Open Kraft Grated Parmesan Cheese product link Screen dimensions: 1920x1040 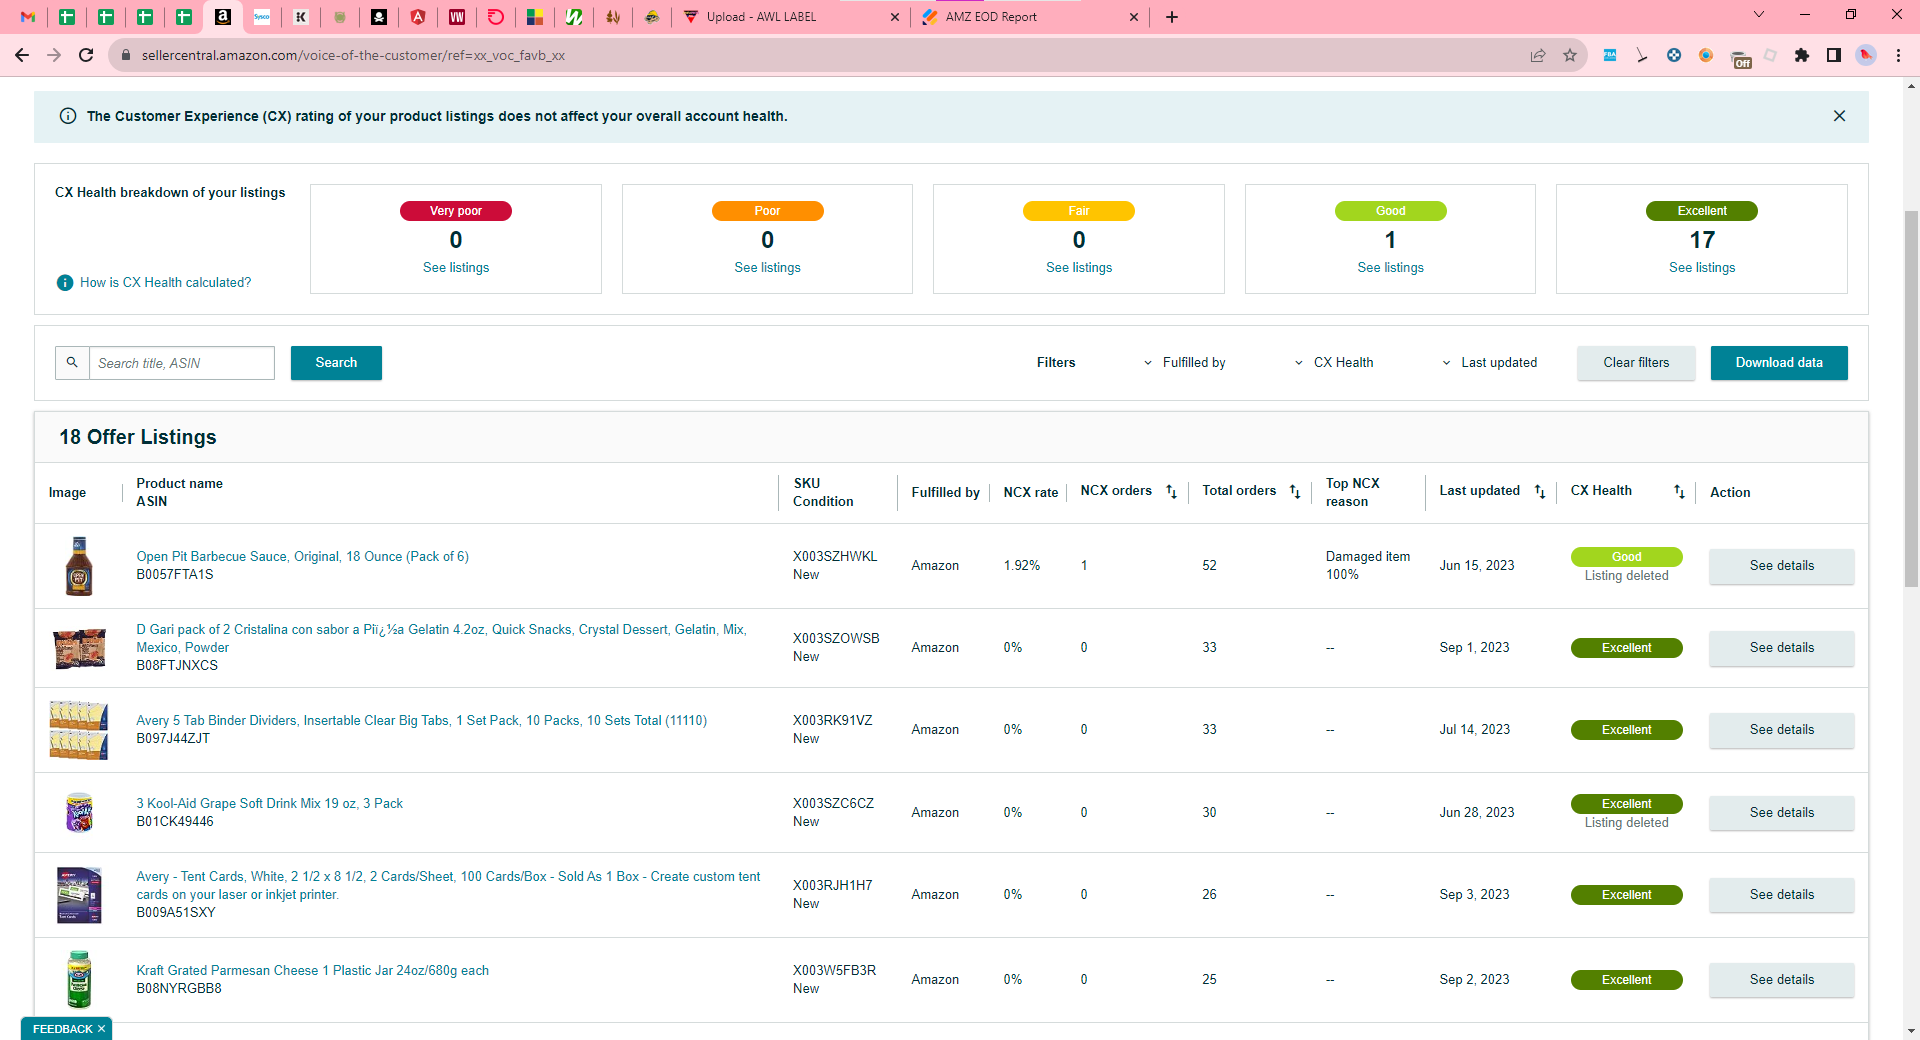point(312,971)
